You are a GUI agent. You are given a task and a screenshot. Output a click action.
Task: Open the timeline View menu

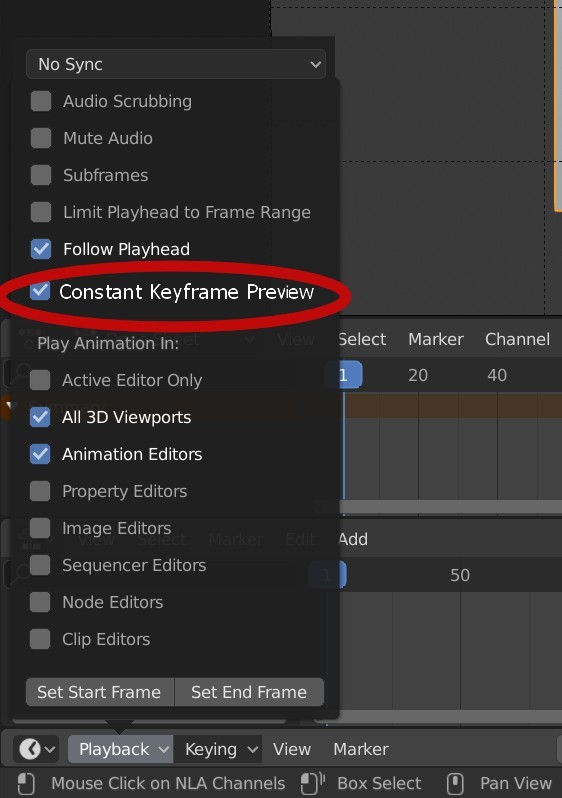[x=292, y=749]
